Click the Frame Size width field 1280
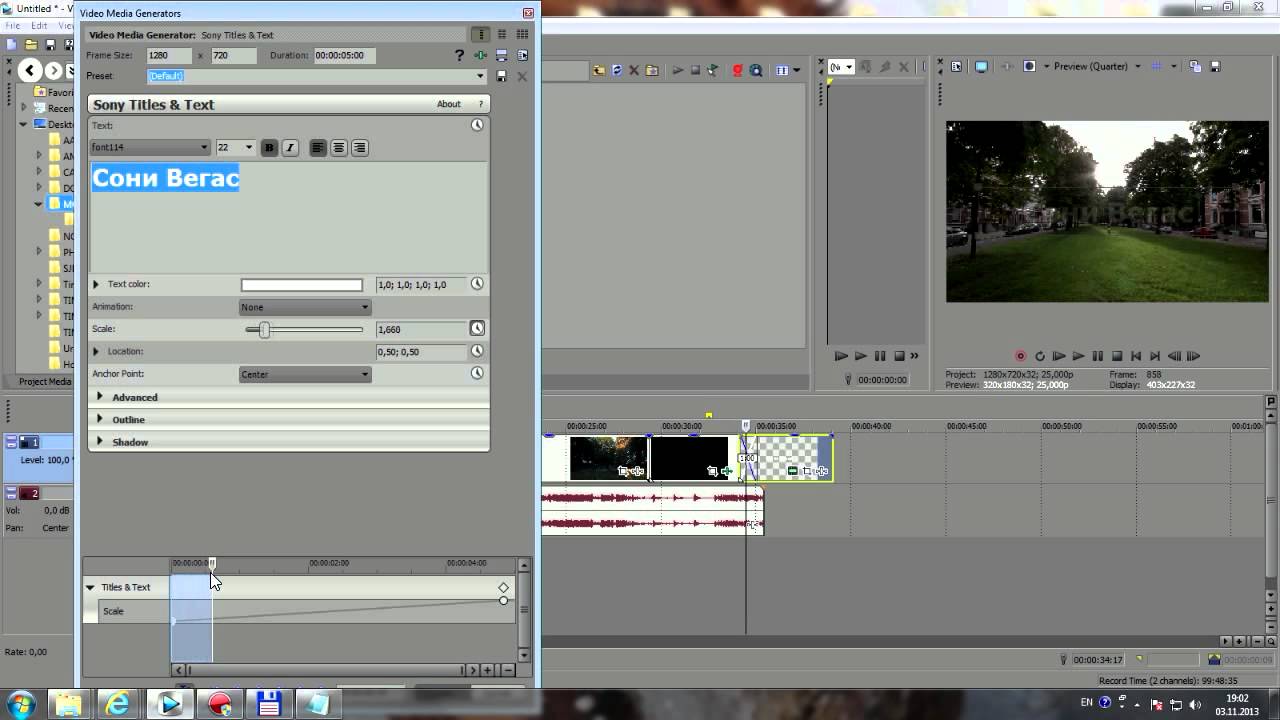This screenshot has width=1280, height=720. (x=170, y=56)
